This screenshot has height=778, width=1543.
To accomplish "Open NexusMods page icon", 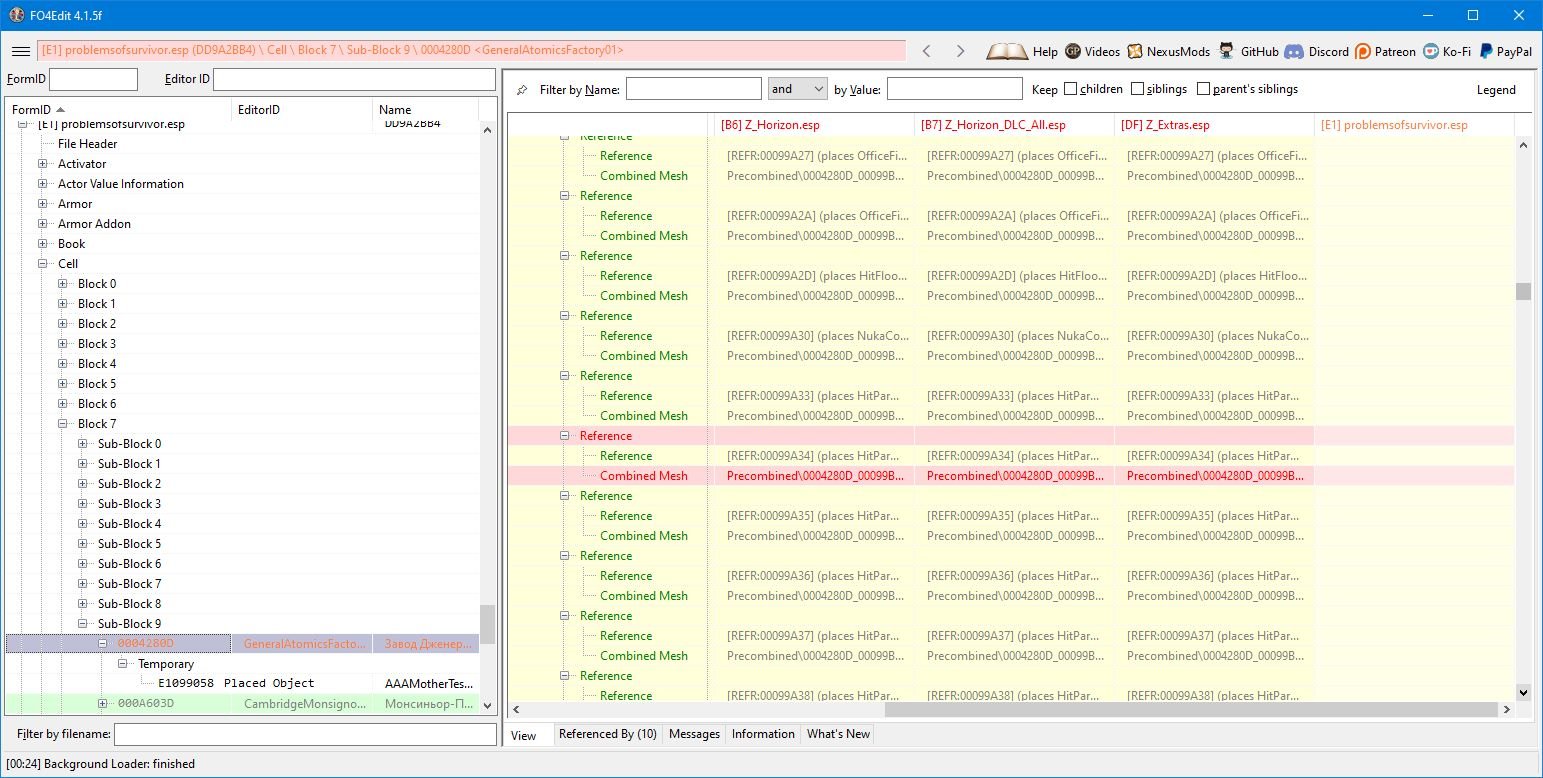I will coord(1135,51).
